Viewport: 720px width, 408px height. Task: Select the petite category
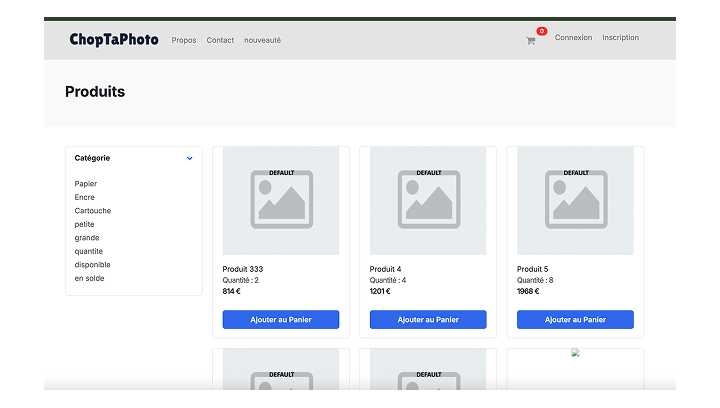point(84,224)
